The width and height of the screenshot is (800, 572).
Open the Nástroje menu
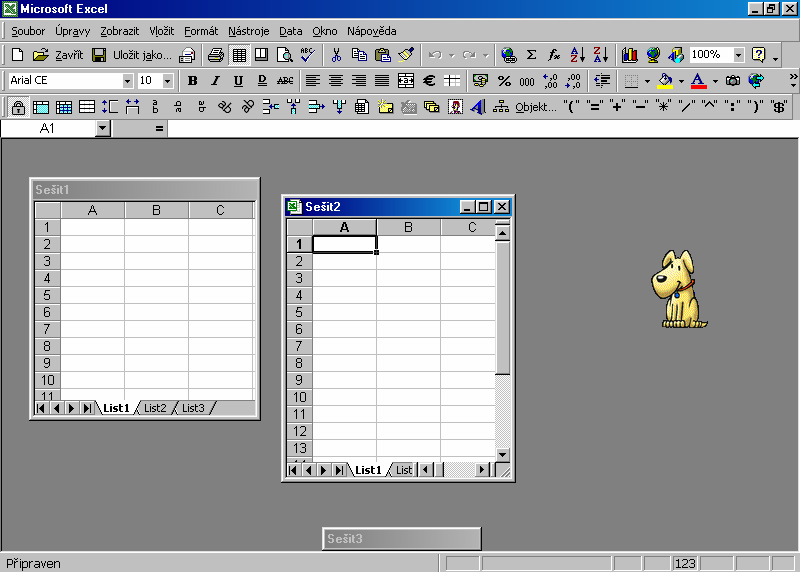[x=248, y=31]
